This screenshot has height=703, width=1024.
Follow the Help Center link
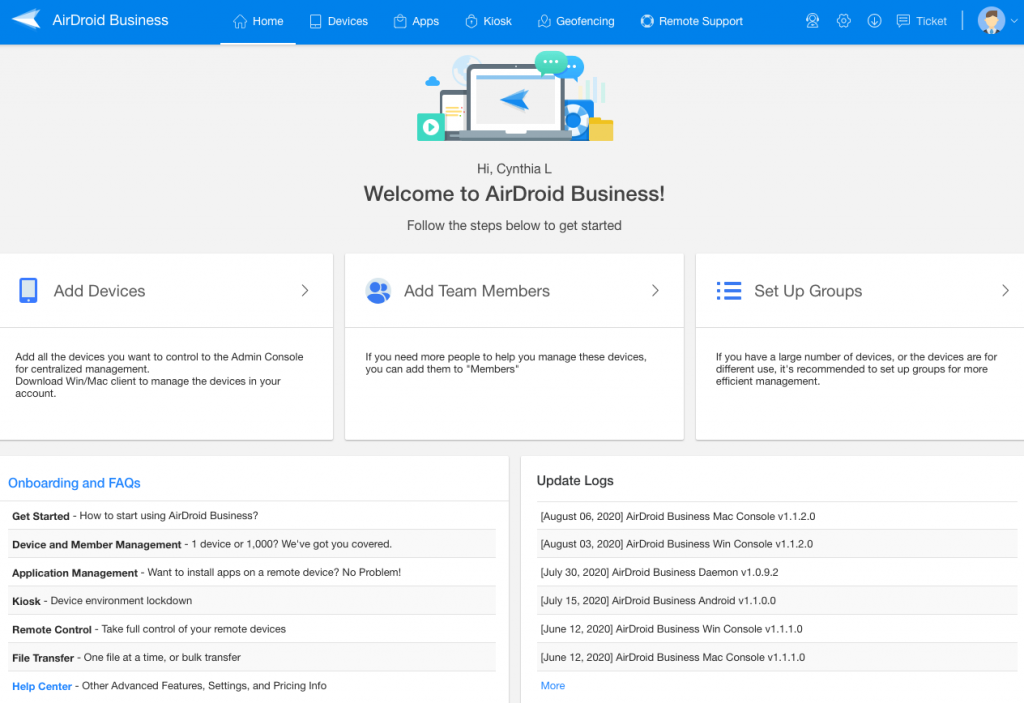coord(42,686)
